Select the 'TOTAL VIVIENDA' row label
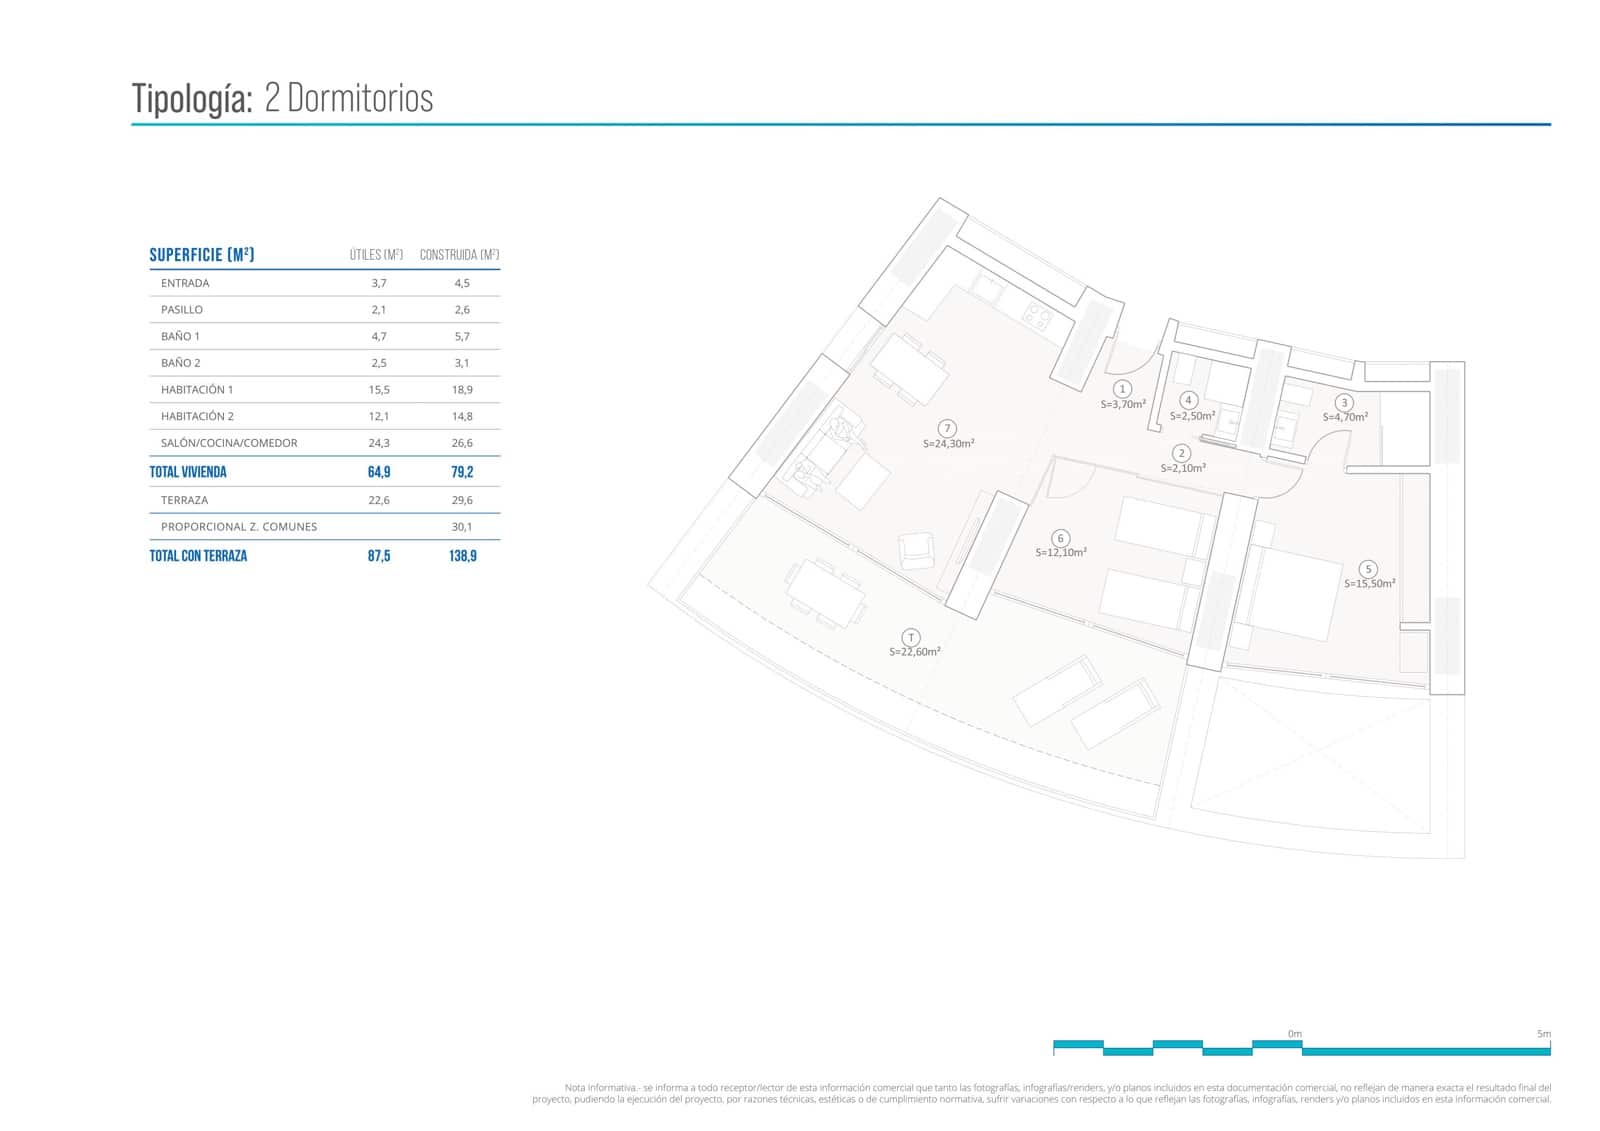The image size is (1600, 1131). pyautogui.click(x=188, y=472)
